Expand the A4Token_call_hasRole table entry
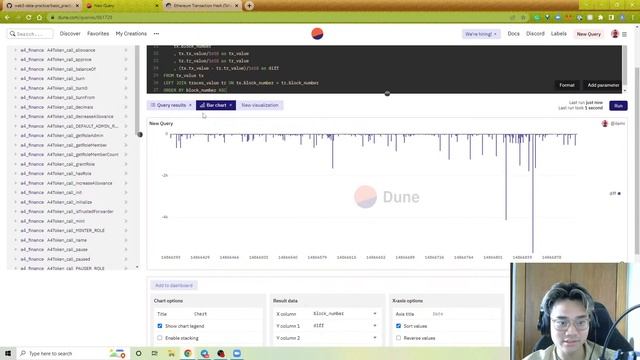Screen dimensions: 640x360 click(16, 173)
